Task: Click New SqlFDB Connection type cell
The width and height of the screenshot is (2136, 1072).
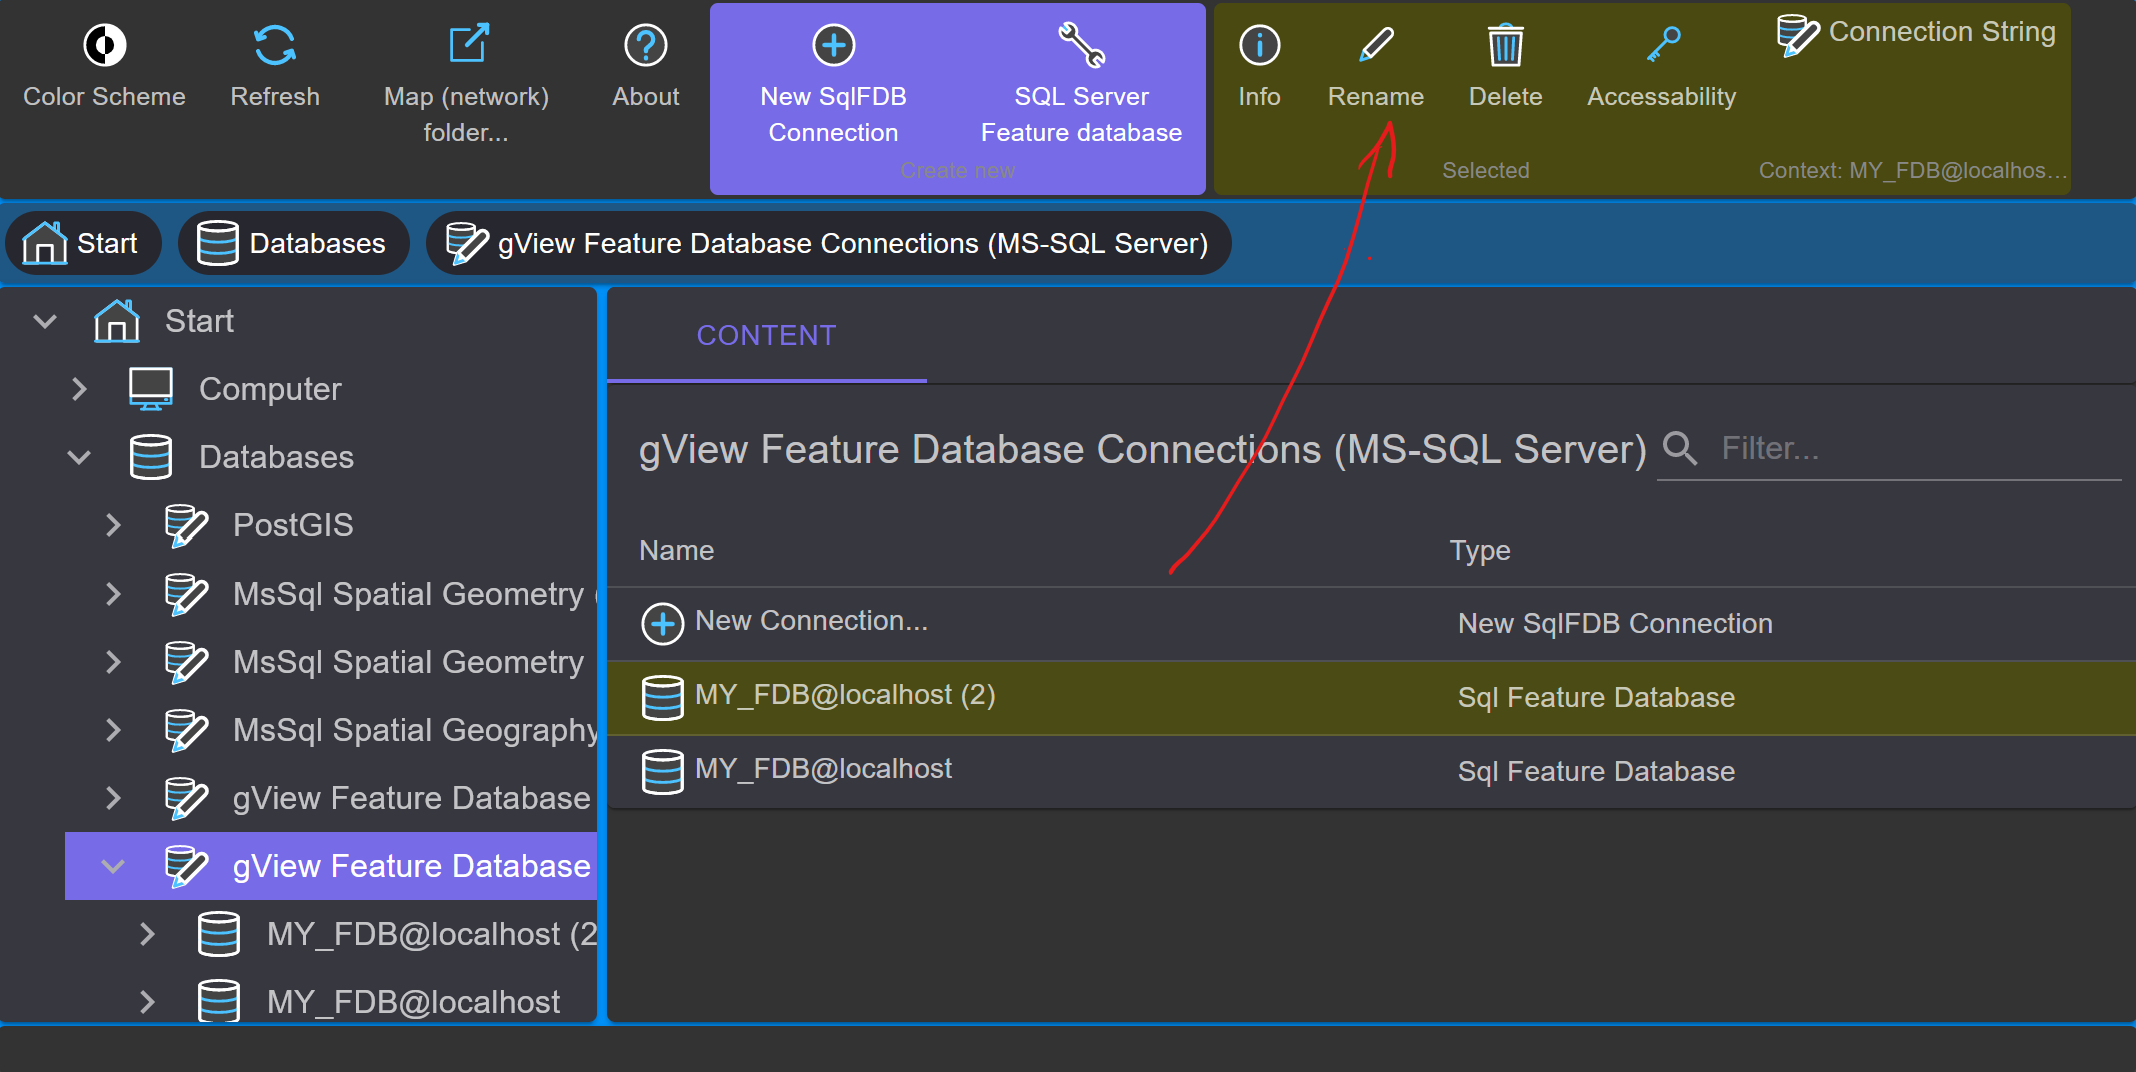Action: click(1615, 623)
